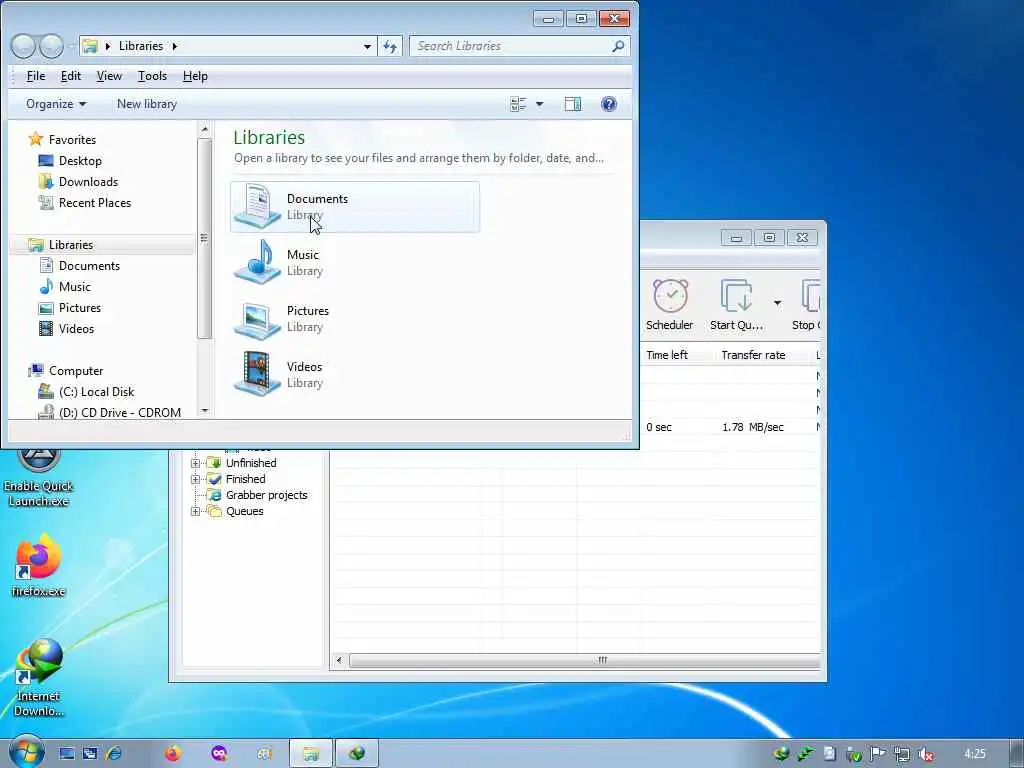Open the Organize dropdown menu
Screen dimensions: 1024x768
point(56,104)
